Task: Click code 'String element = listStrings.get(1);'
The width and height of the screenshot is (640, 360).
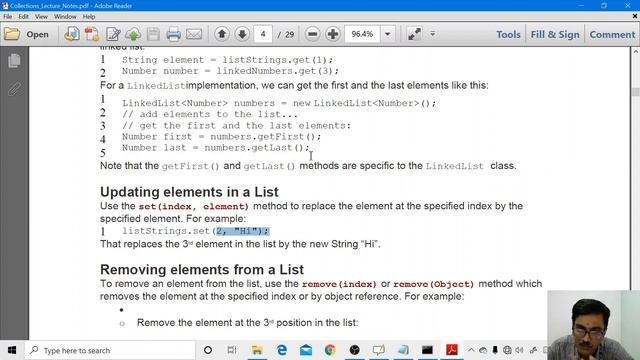Action: tap(227, 60)
